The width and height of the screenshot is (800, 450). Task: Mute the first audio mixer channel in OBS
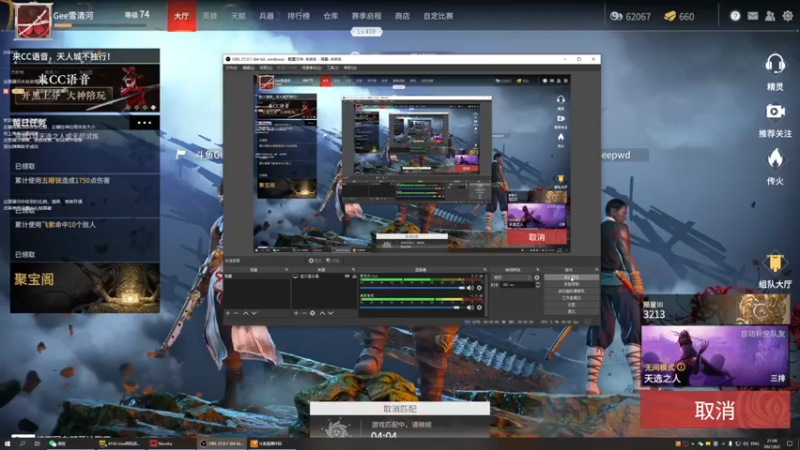tap(470, 288)
